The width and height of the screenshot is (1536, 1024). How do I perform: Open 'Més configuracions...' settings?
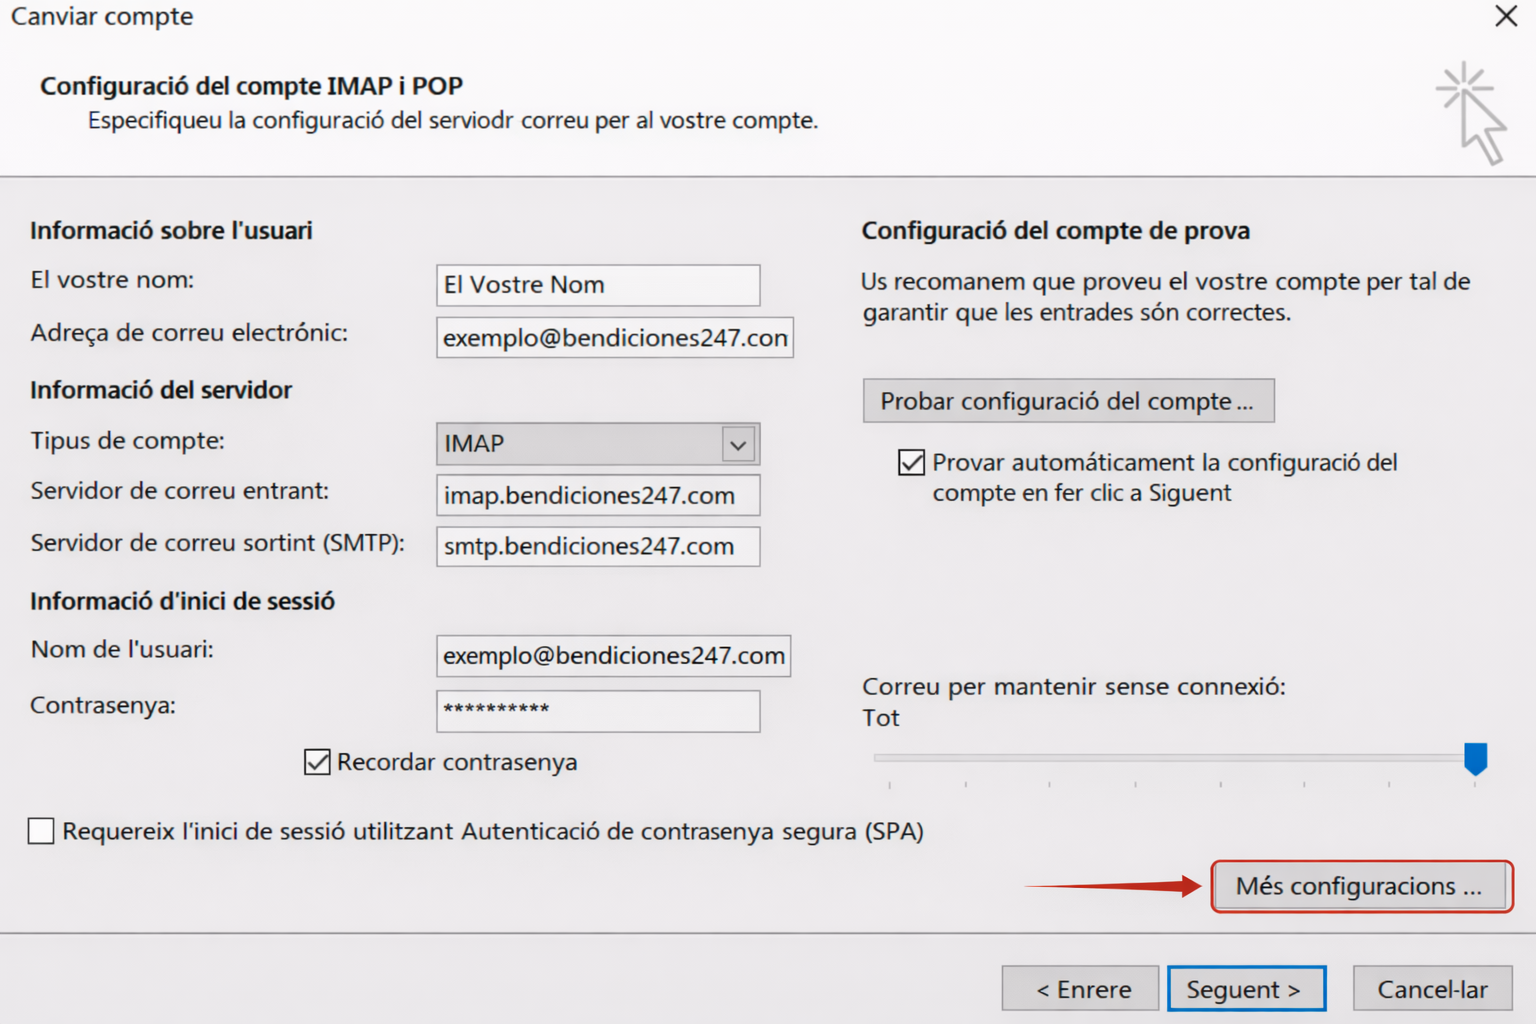click(x=1360, y=886)
